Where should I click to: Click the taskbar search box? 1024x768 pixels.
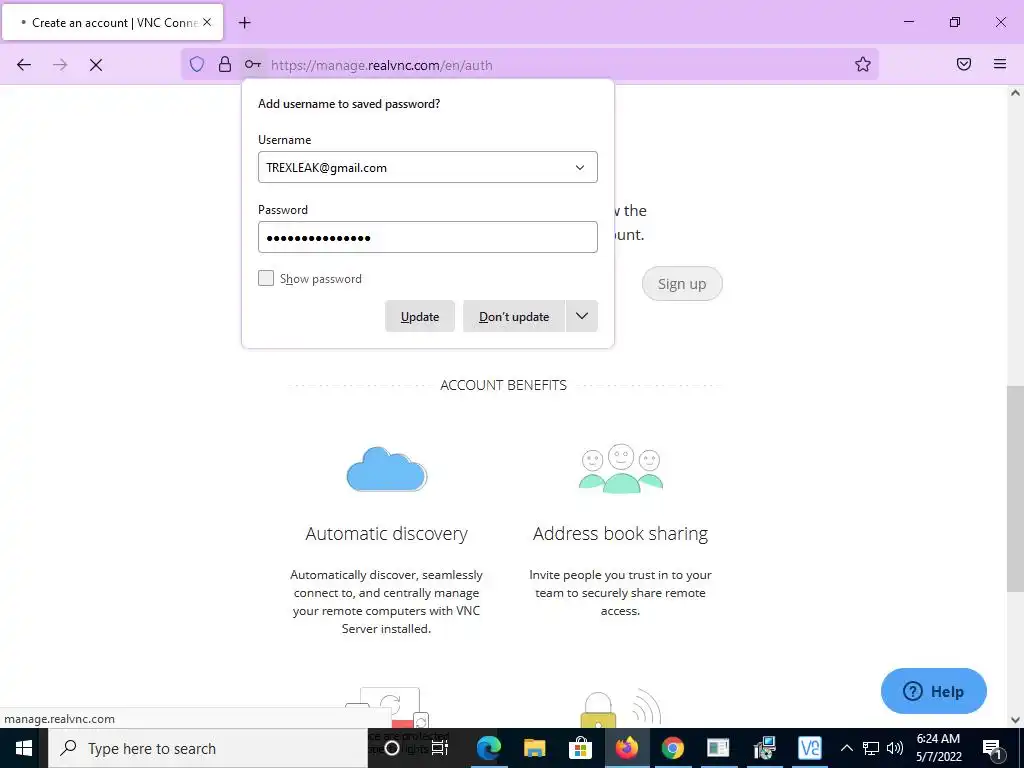pos(208,748)
